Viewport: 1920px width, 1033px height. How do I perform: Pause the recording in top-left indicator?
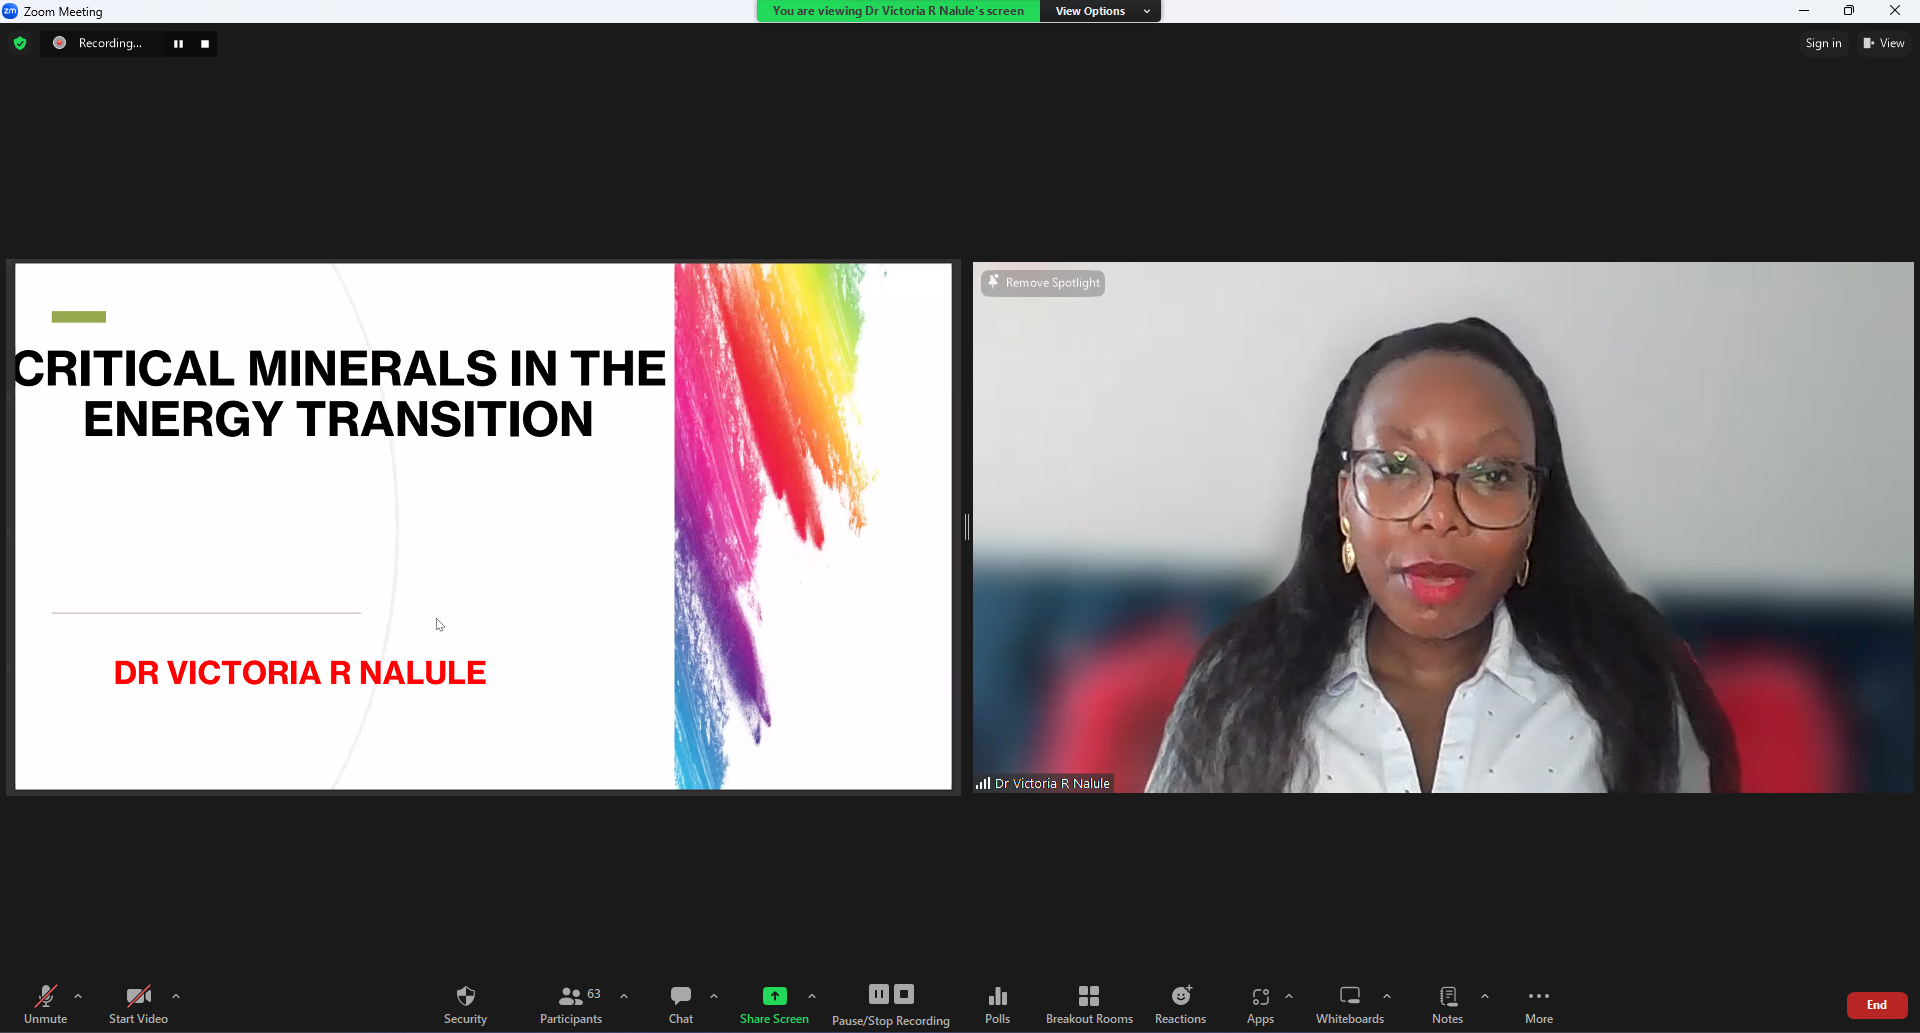pyautogui.click(x=178, y=44)
